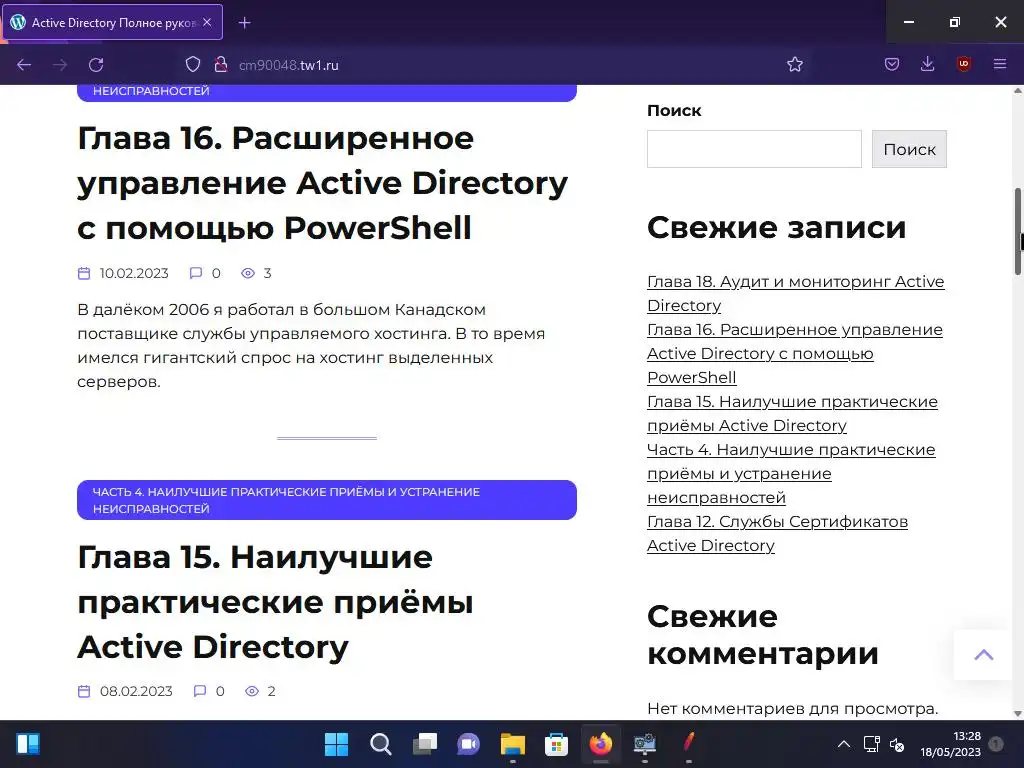Click the calendar icon next to 08.02.2023

click(x=84, y=691)
